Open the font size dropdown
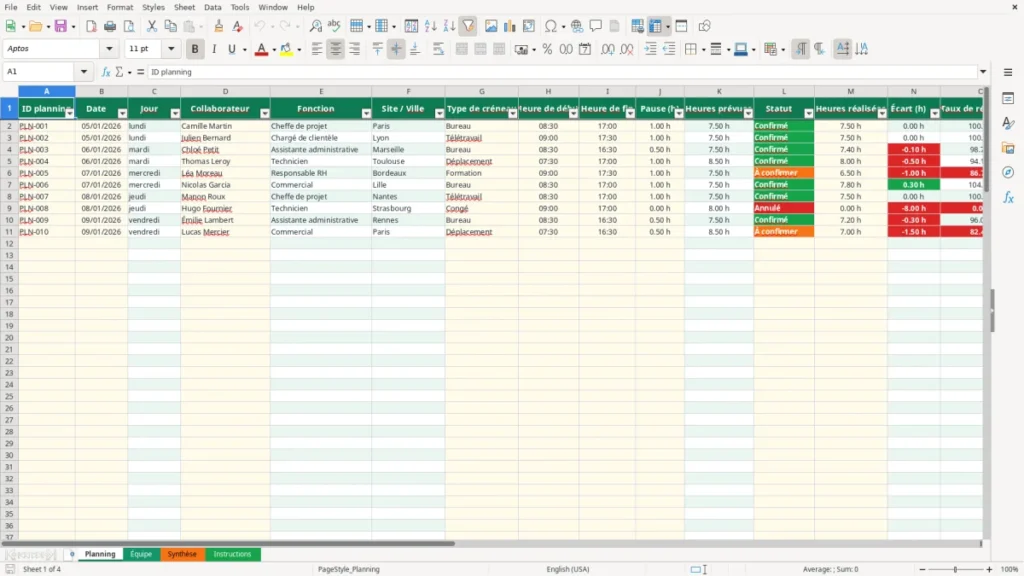Image resolution: width=1024 pixels, height=576 pixels. 171,49
